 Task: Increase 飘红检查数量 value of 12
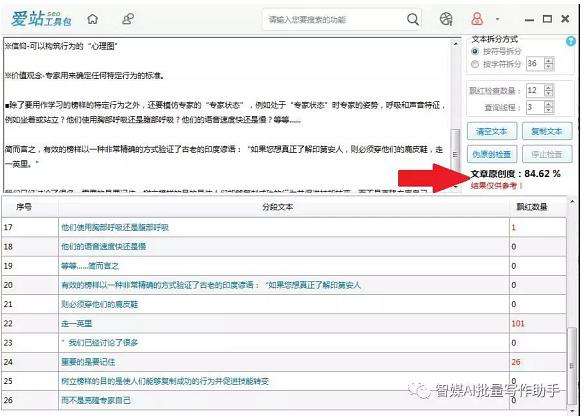click(549, 87)
